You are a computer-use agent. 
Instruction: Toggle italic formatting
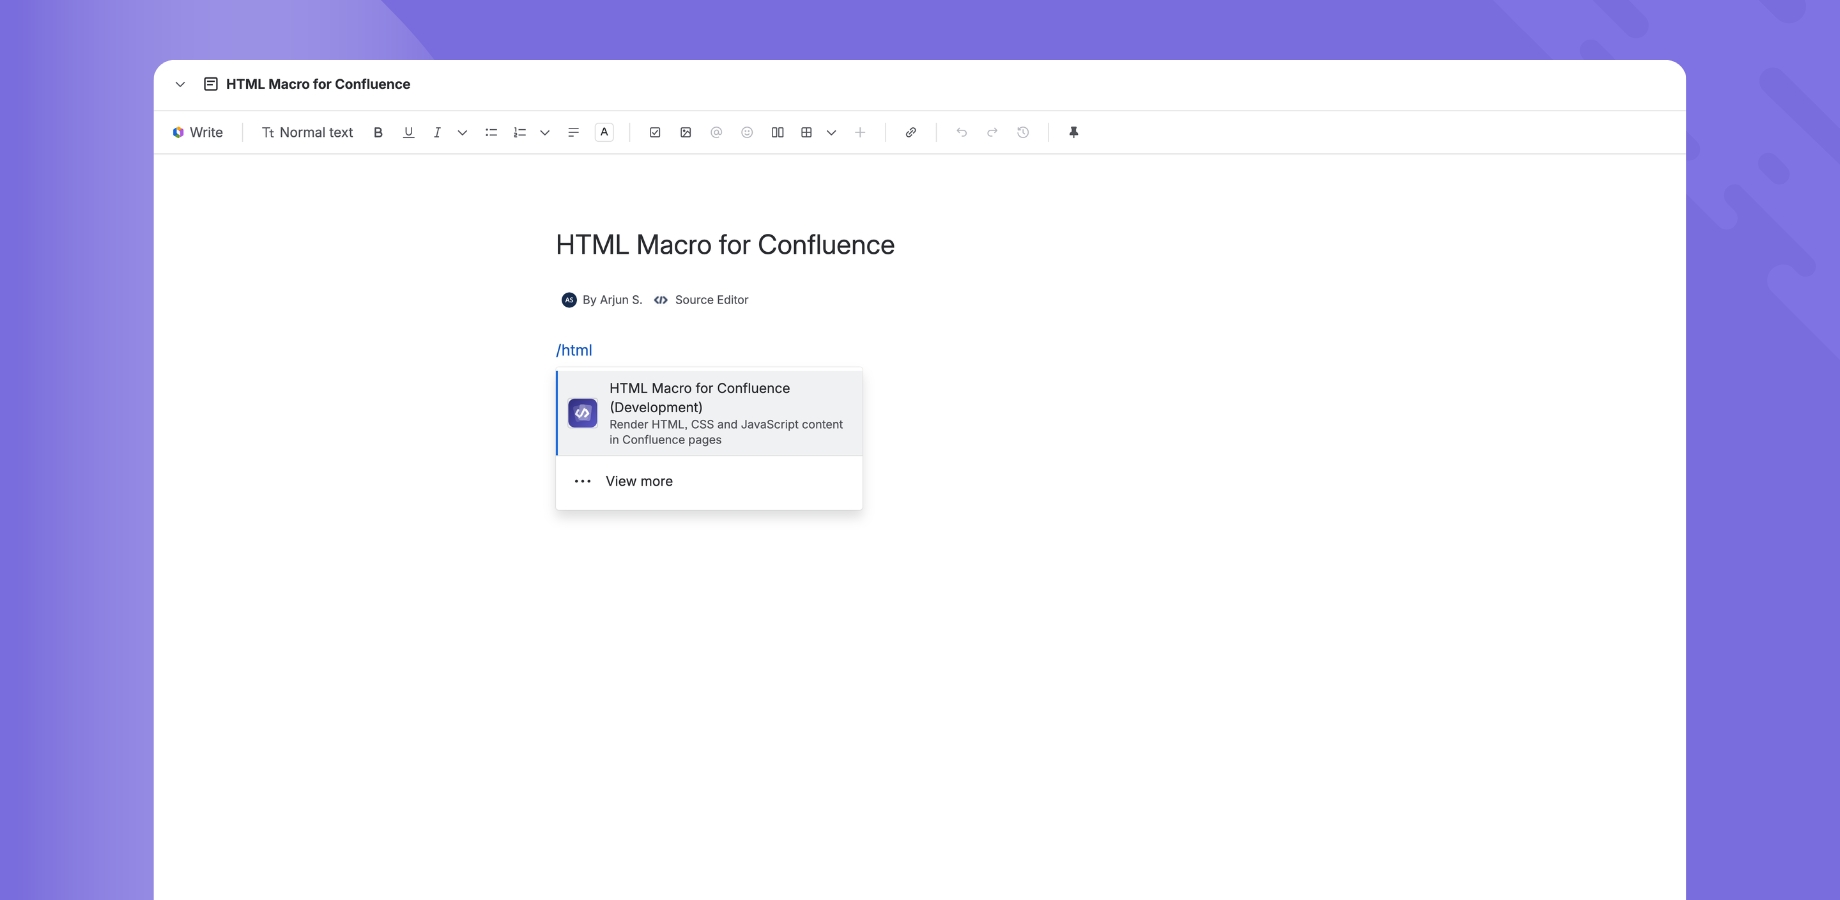click(x=437, y=132)
